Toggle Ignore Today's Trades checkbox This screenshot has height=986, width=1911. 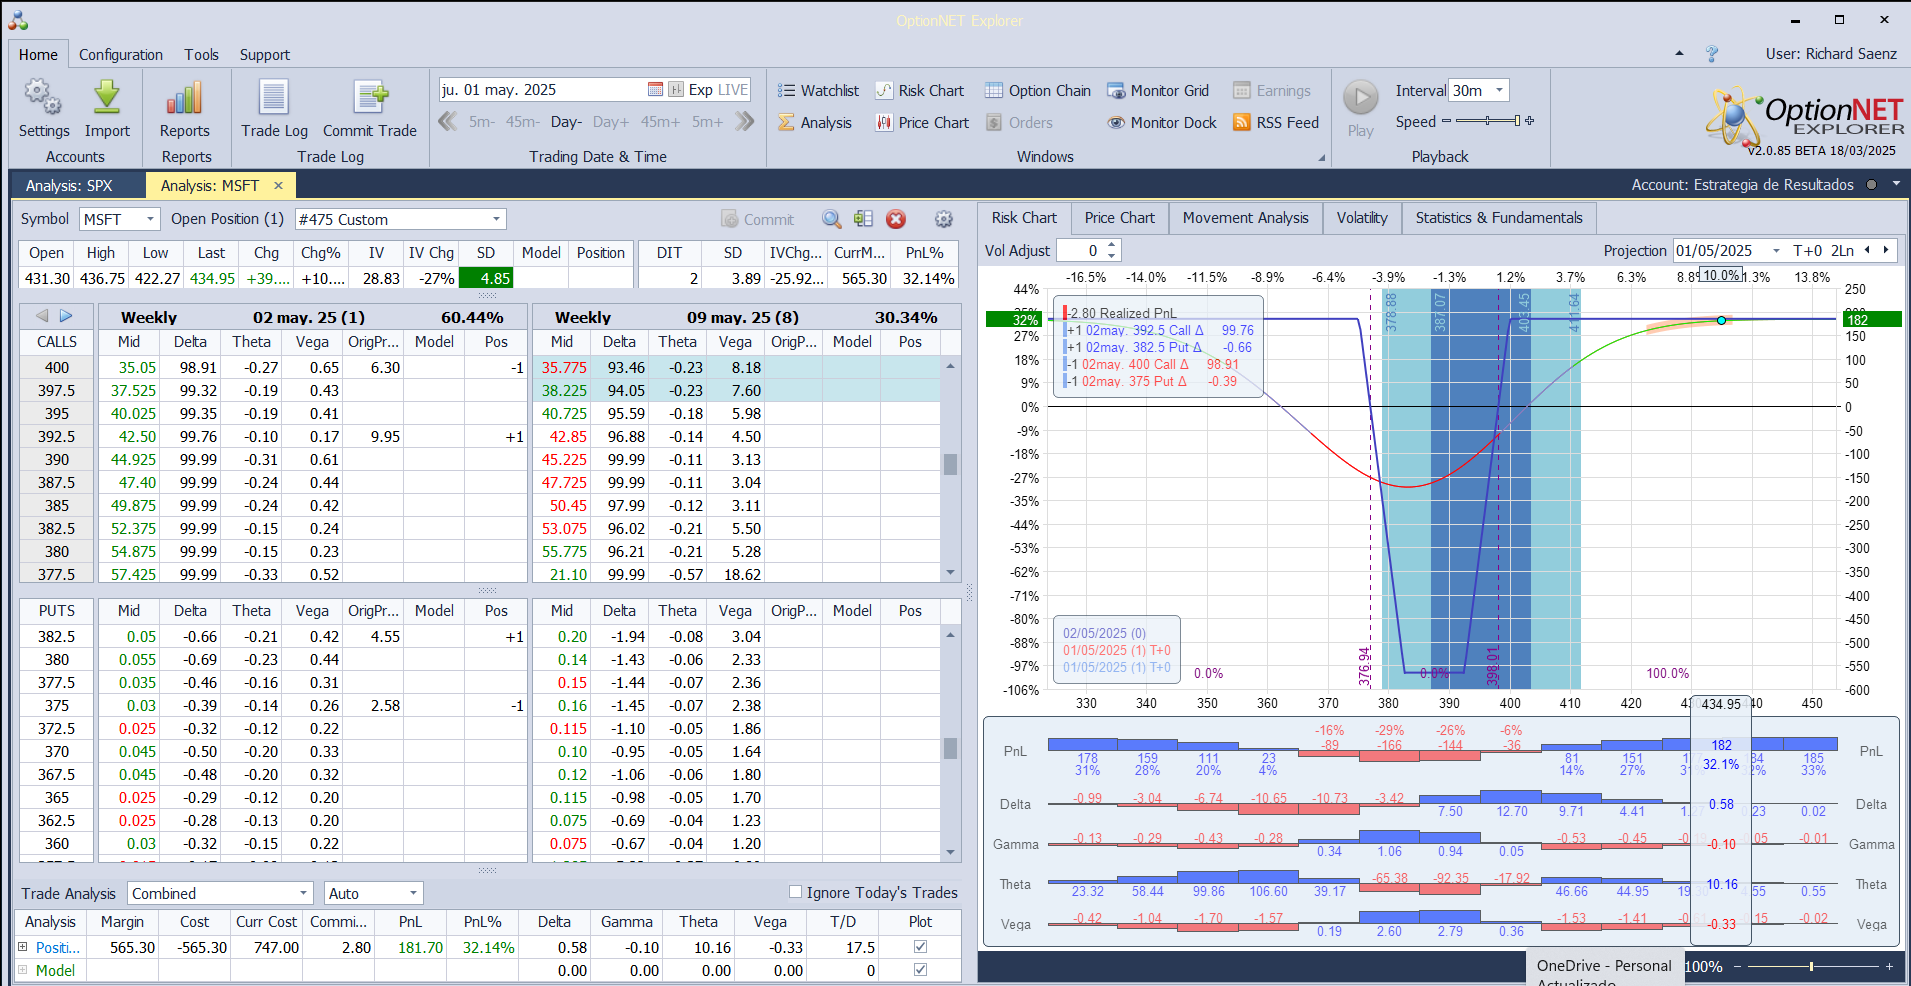(x=796, y=892)
